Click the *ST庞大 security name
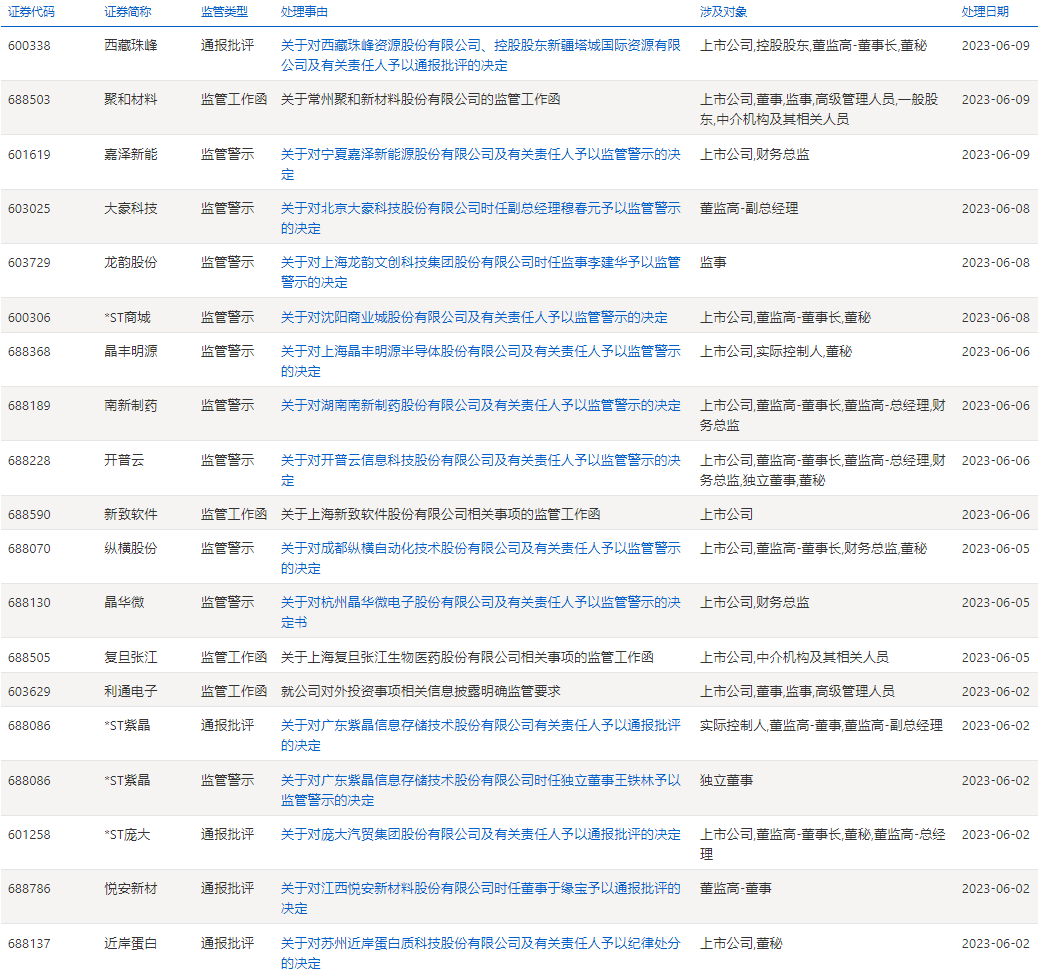 [x=127, y=835]
